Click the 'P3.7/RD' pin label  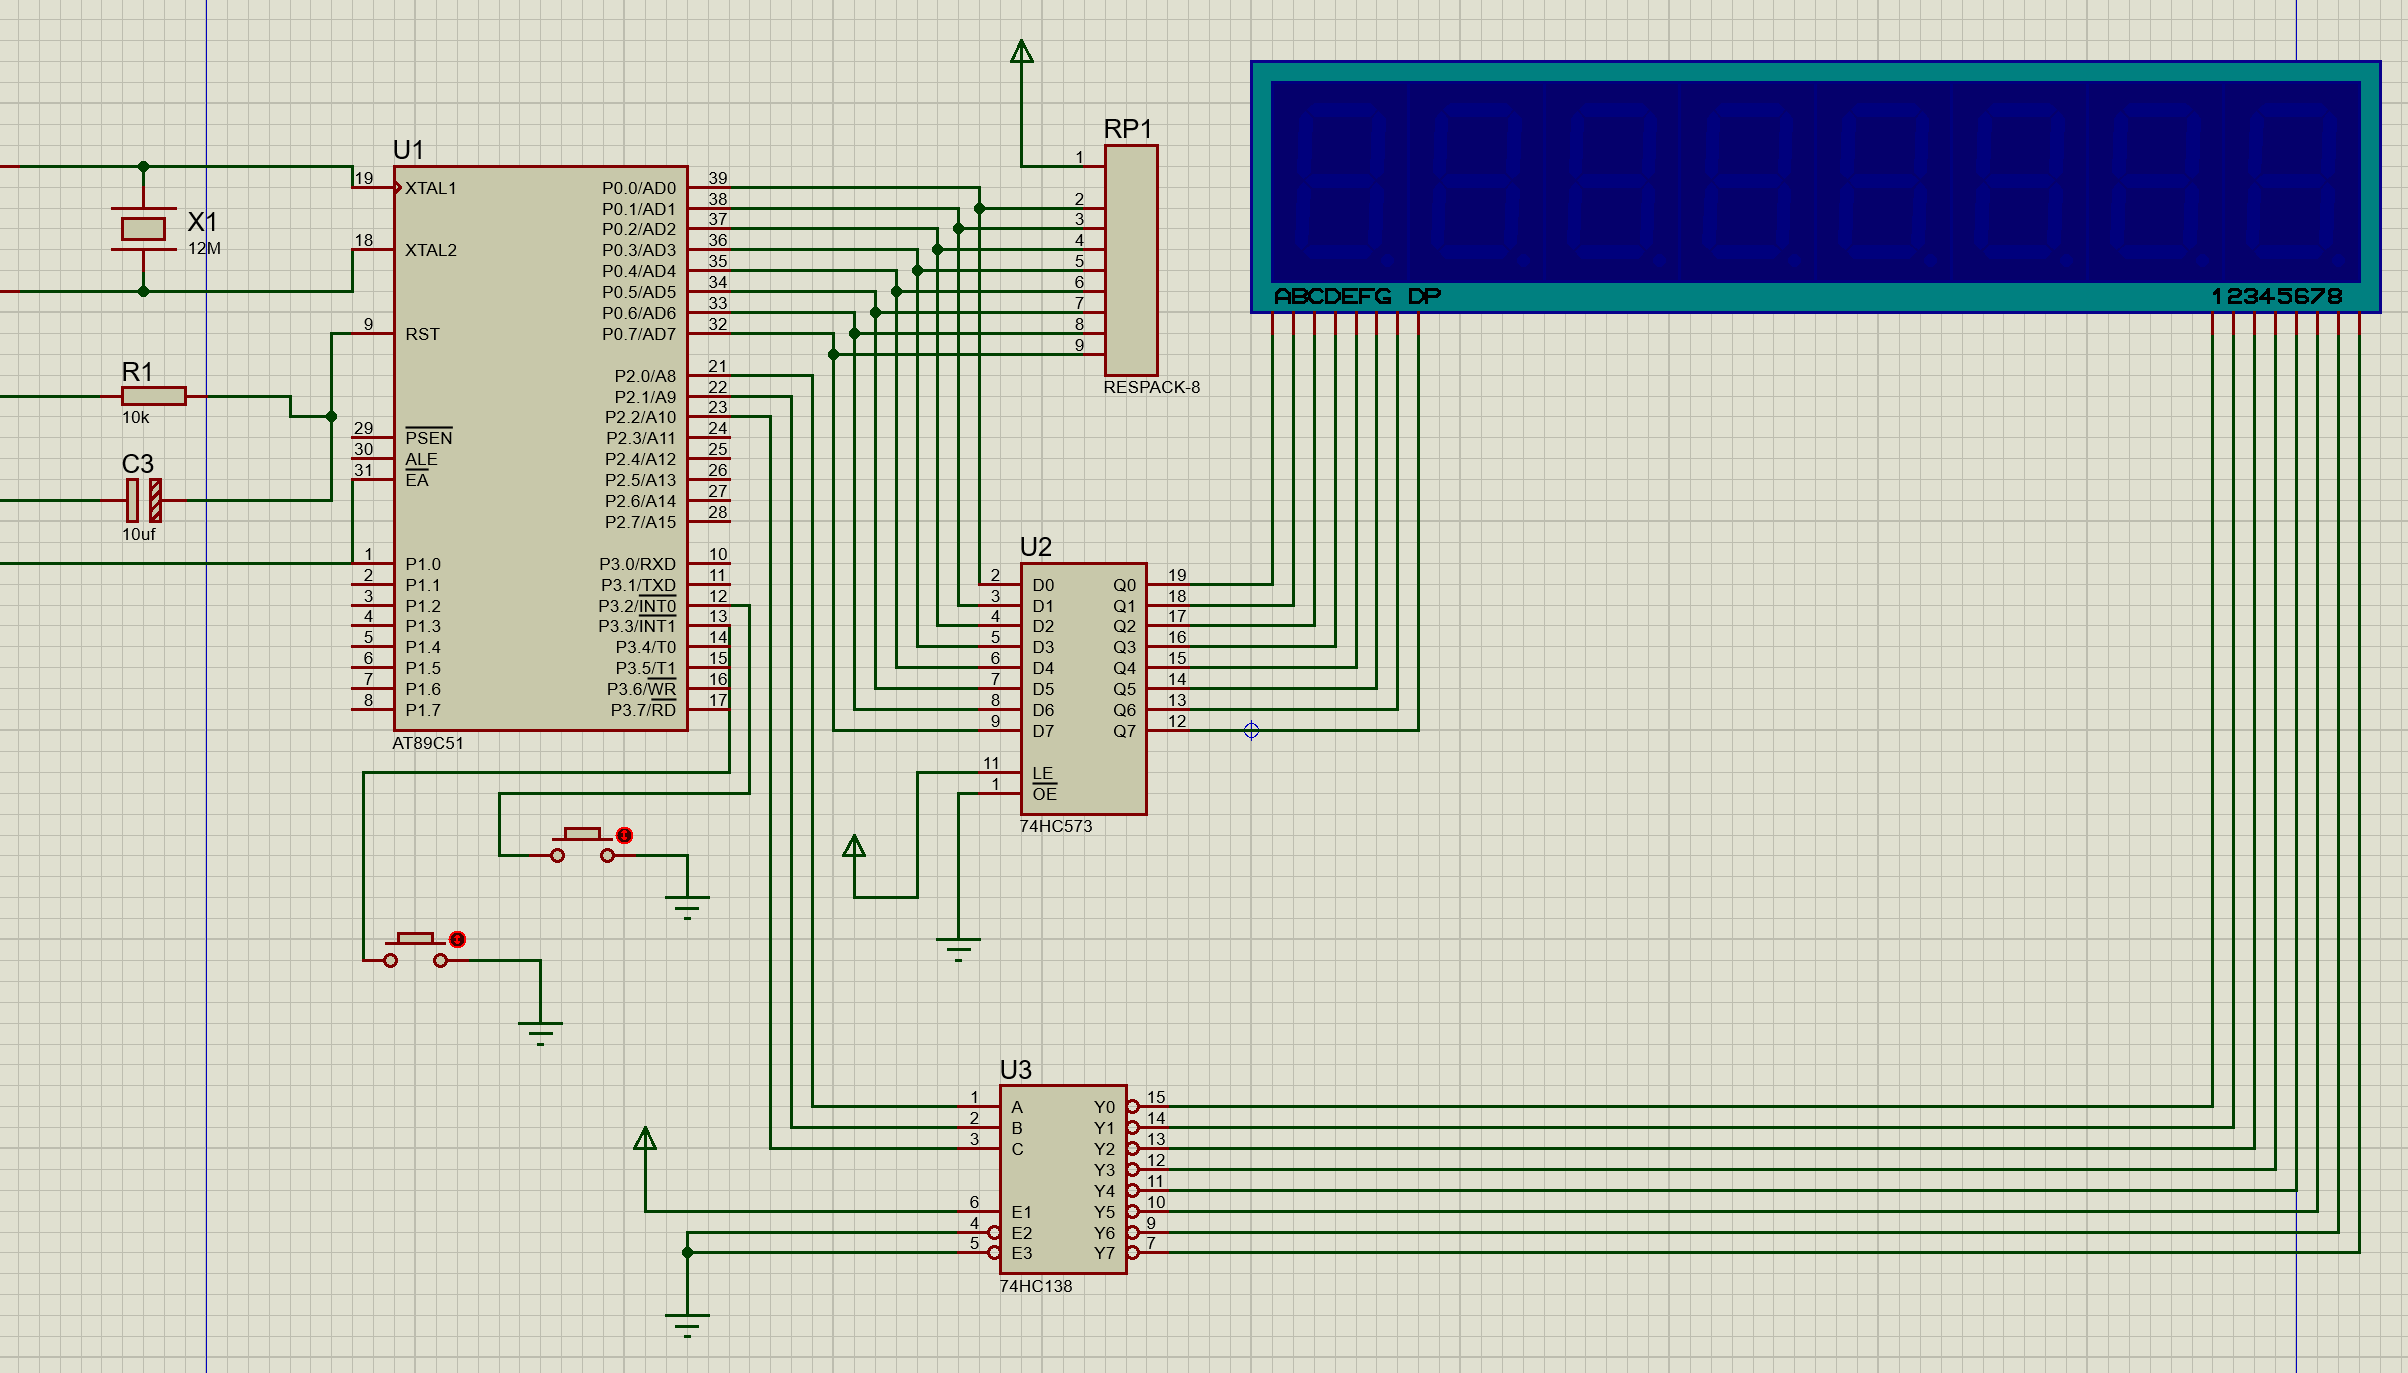[x=643, y=710]
